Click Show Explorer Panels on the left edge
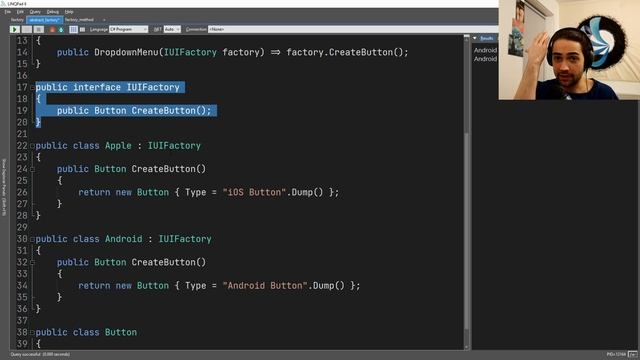The height and width of the screenshot is (360, 640). [4, 188]
